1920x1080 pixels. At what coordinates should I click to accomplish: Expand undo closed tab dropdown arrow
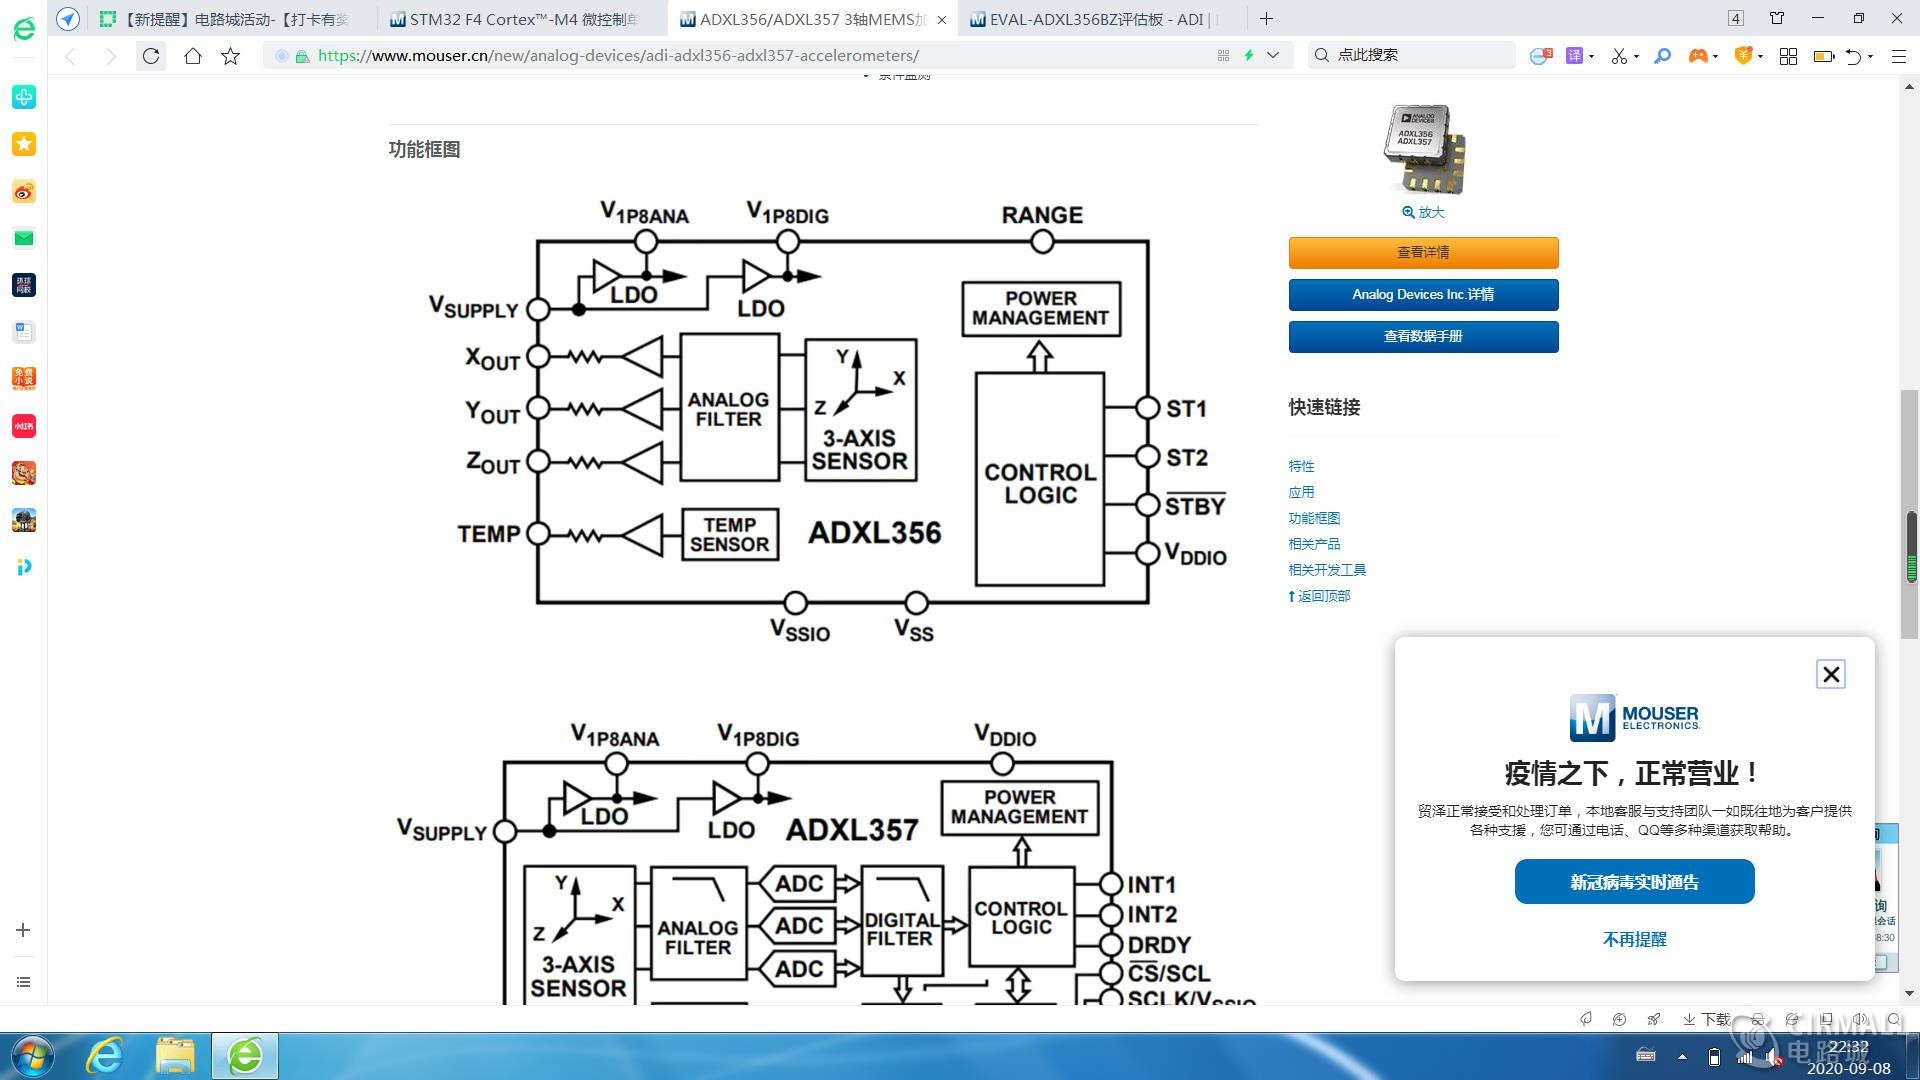click(1870, 57)
